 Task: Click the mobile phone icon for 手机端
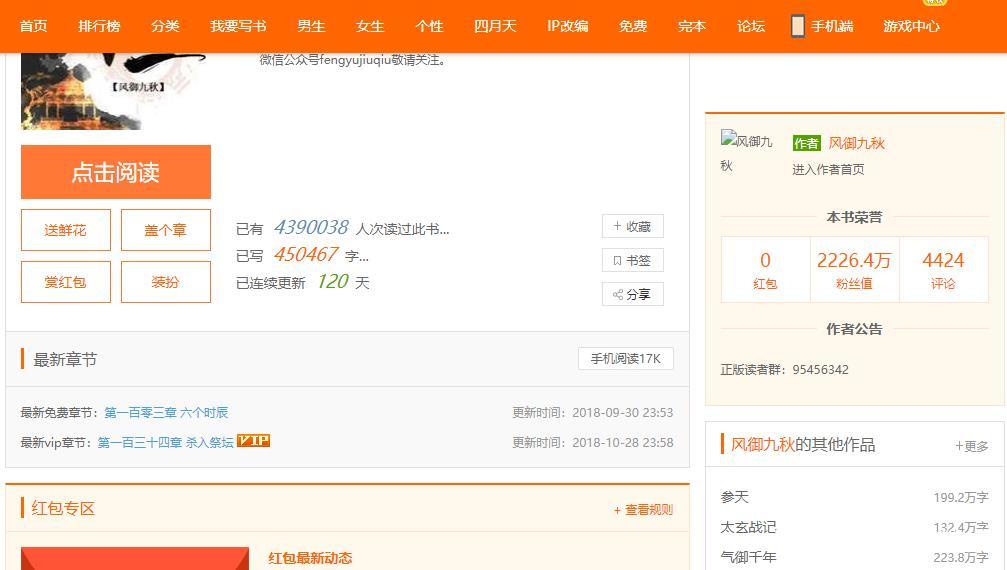point(798,26)
